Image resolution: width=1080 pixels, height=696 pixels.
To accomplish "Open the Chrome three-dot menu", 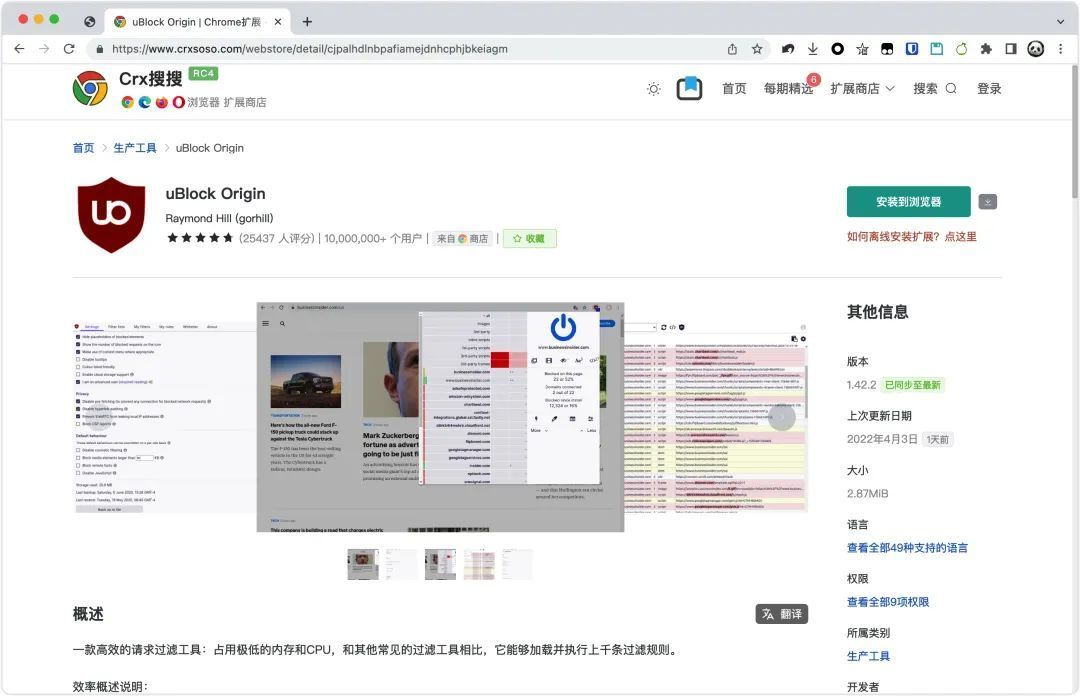I will 1061,49.
